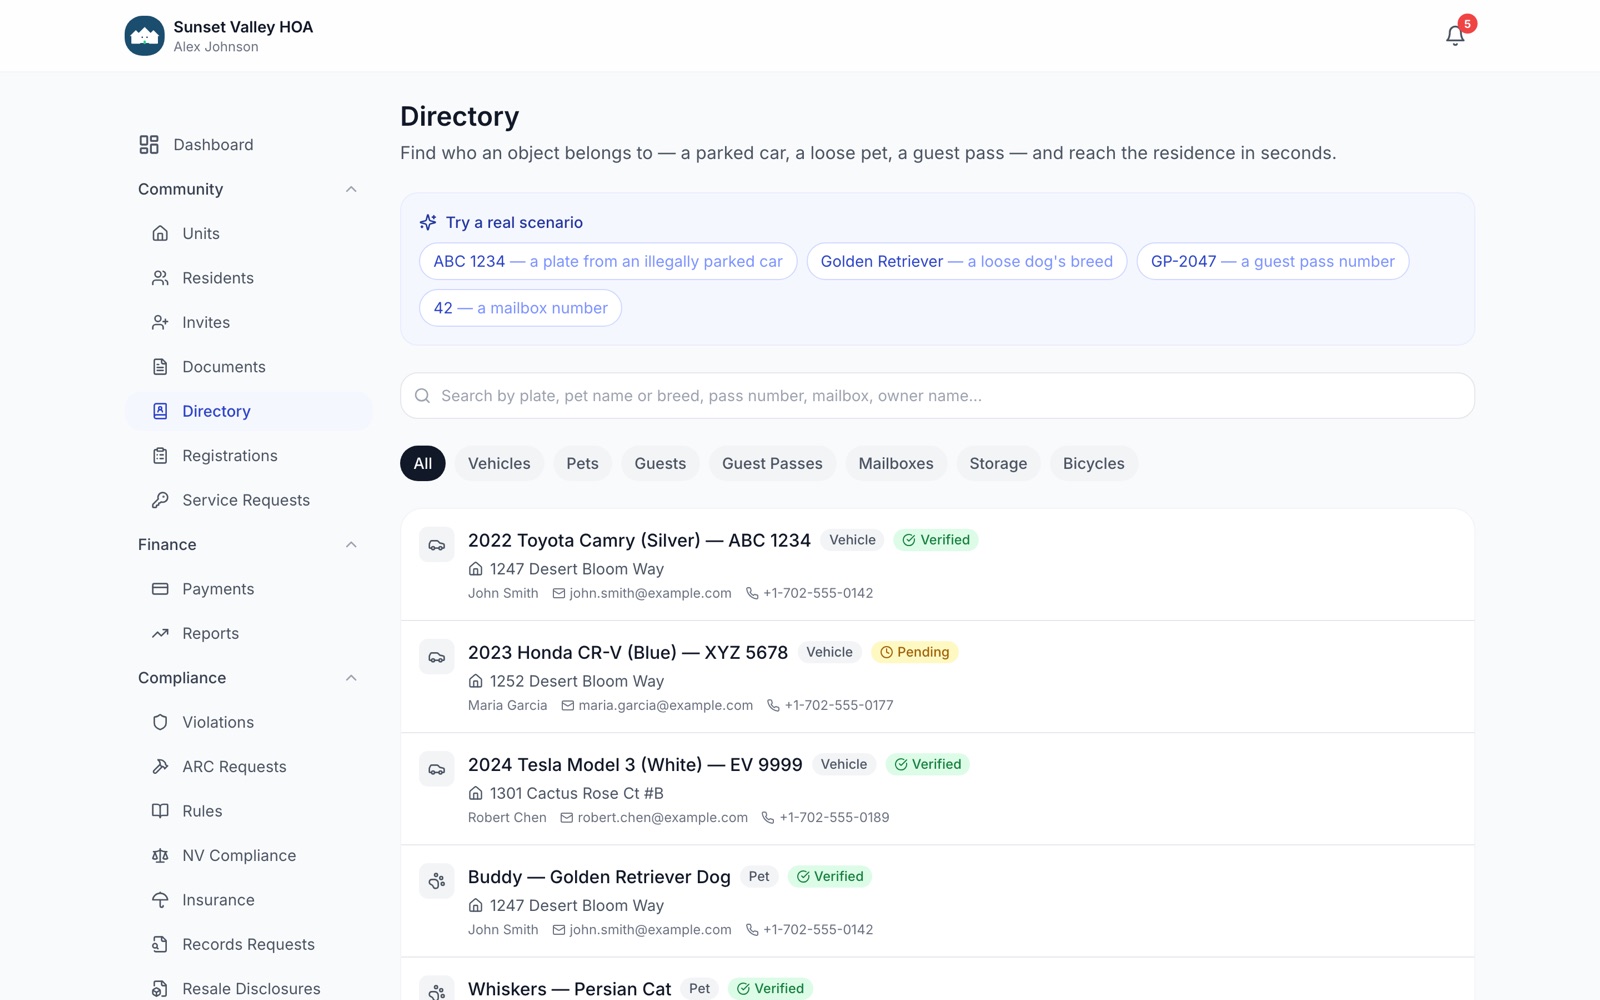1600x1000 pixels.
Task: Show Mailboxes entries
Action: pos(896,463)
